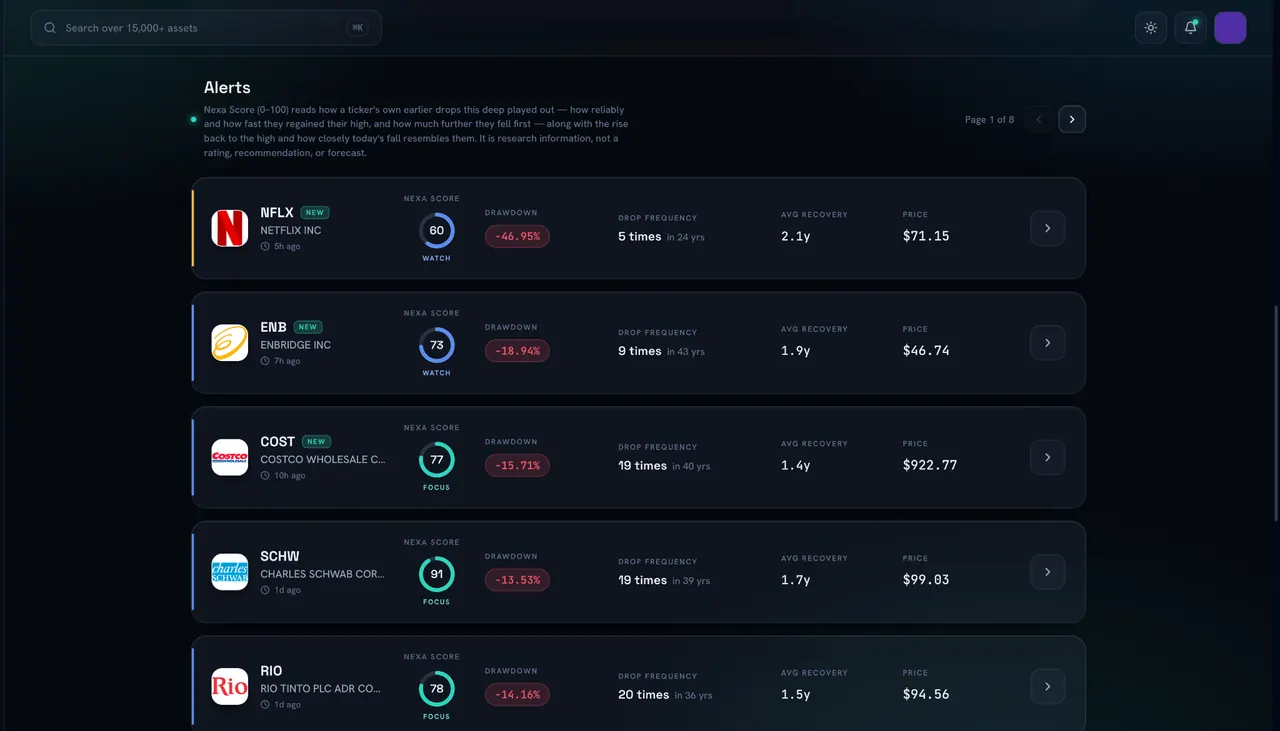Click ENB drawdown -18.94% badge

pos(517,351)
